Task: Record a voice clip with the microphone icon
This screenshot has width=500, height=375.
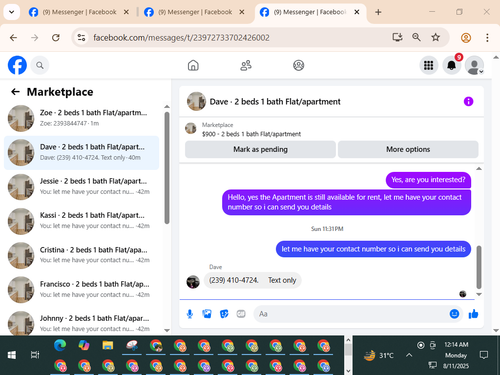Action: pos(190,314)
